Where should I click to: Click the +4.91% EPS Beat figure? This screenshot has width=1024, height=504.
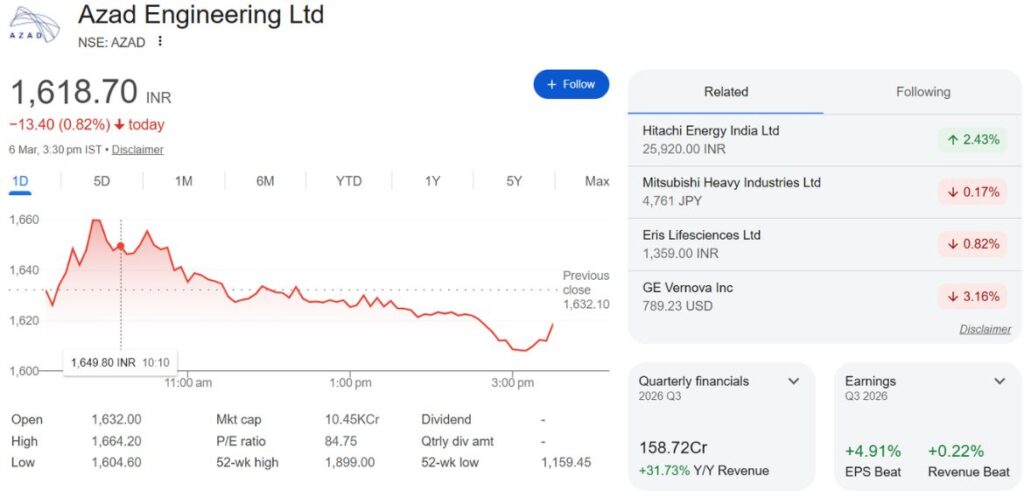point(872,451)
